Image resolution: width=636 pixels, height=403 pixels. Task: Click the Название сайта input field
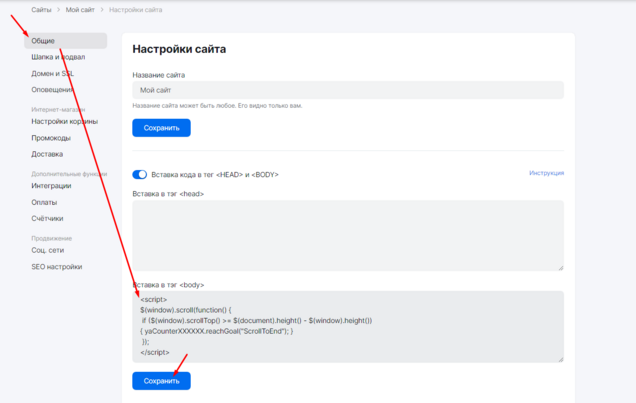(x=347, y=90)
